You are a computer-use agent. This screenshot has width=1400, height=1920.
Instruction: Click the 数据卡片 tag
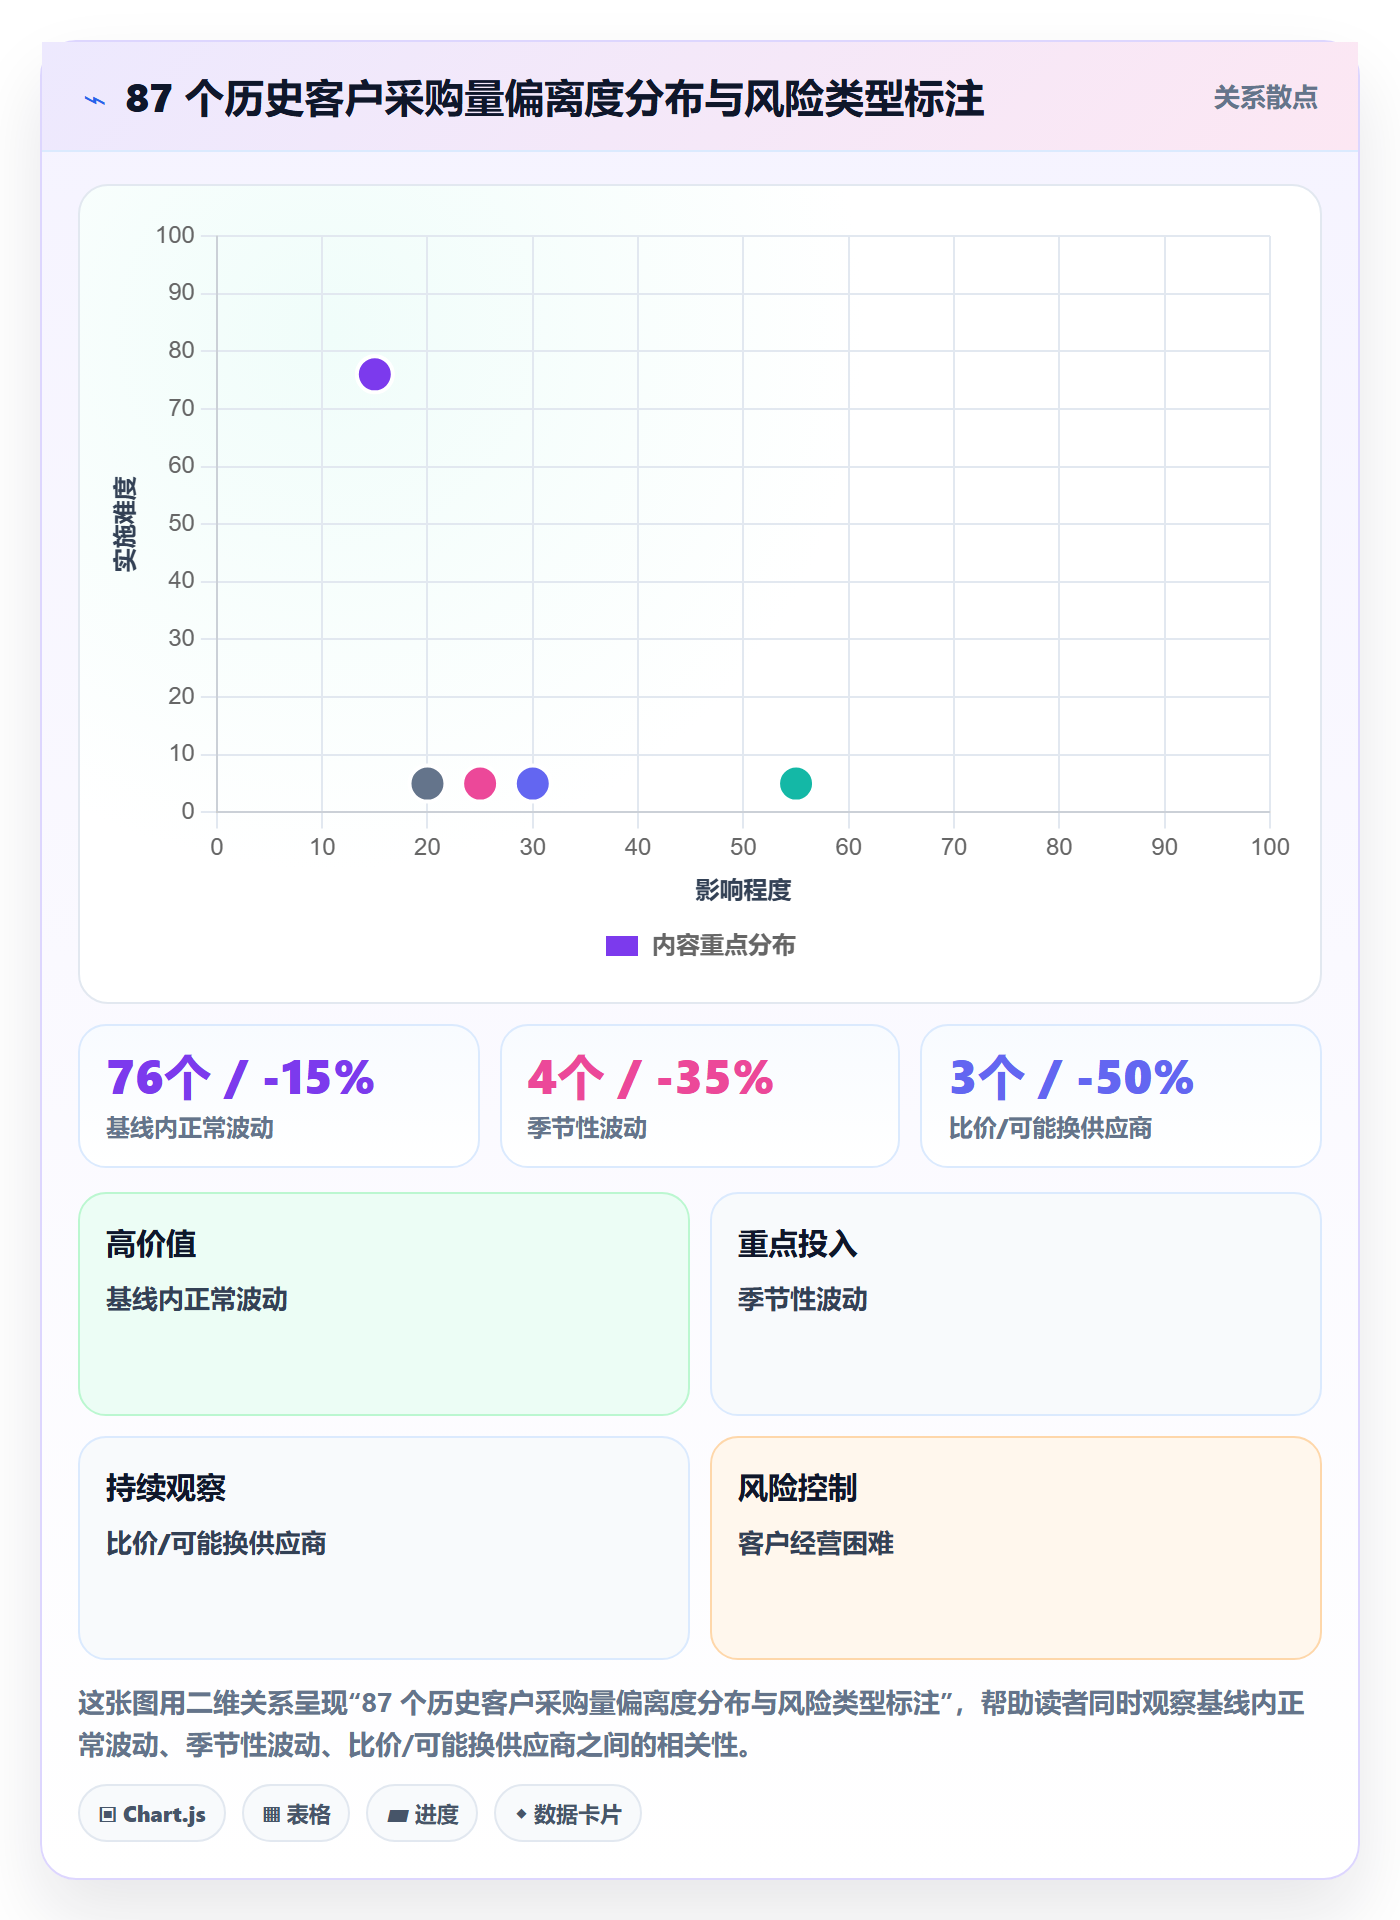coord(568,1814)
